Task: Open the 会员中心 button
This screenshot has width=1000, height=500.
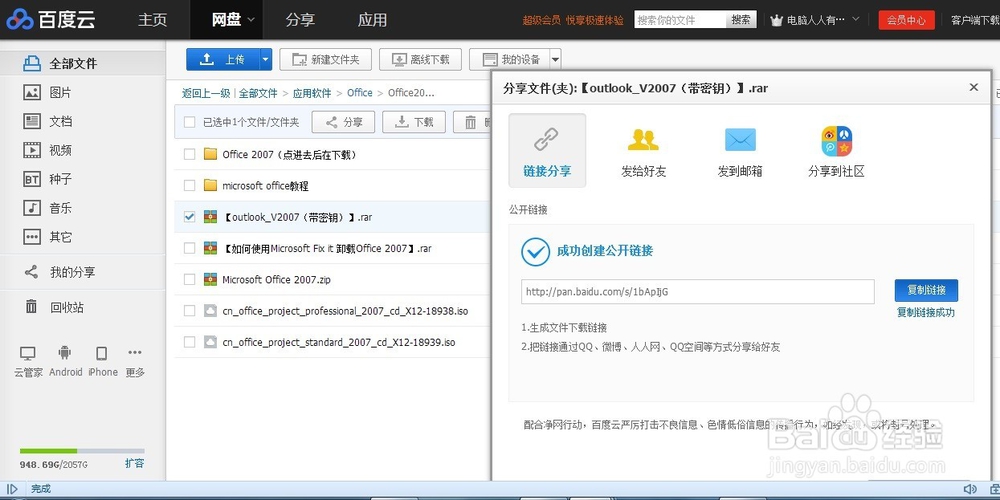Action: (906, 20)
